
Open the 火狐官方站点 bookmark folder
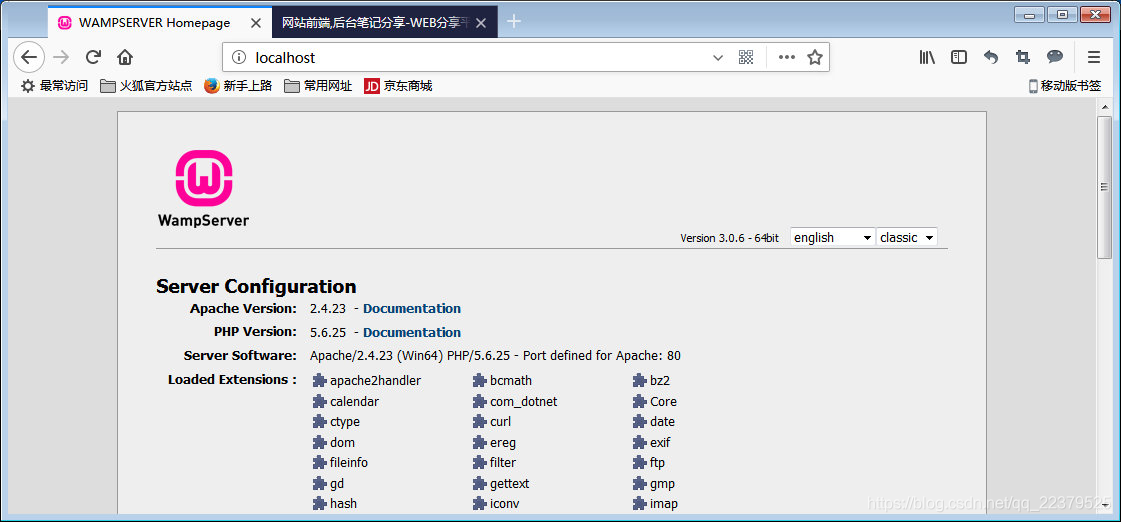coord(147,87)
